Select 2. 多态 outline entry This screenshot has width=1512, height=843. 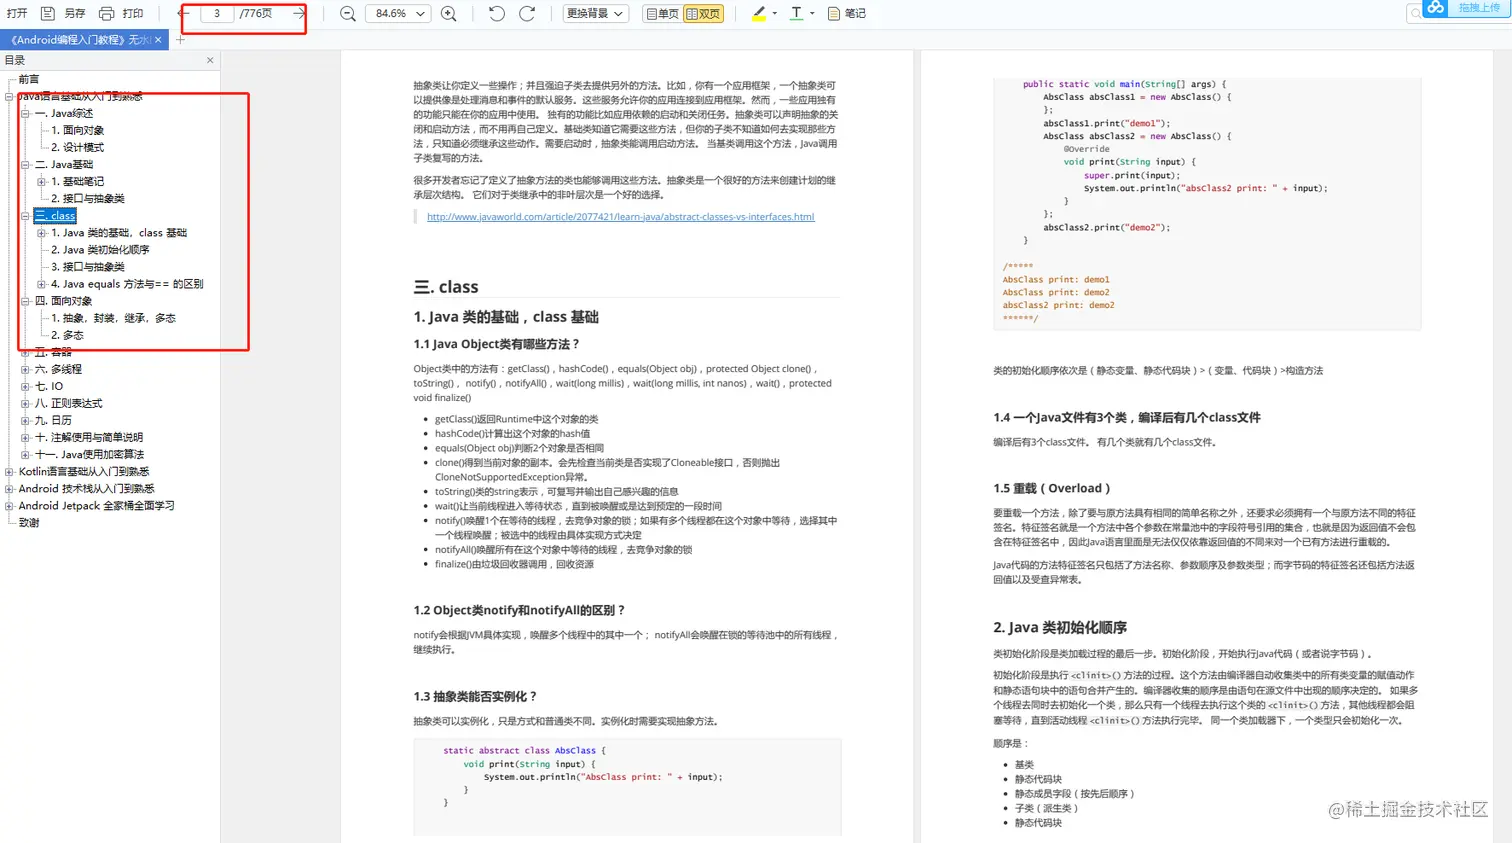[67, 335]
